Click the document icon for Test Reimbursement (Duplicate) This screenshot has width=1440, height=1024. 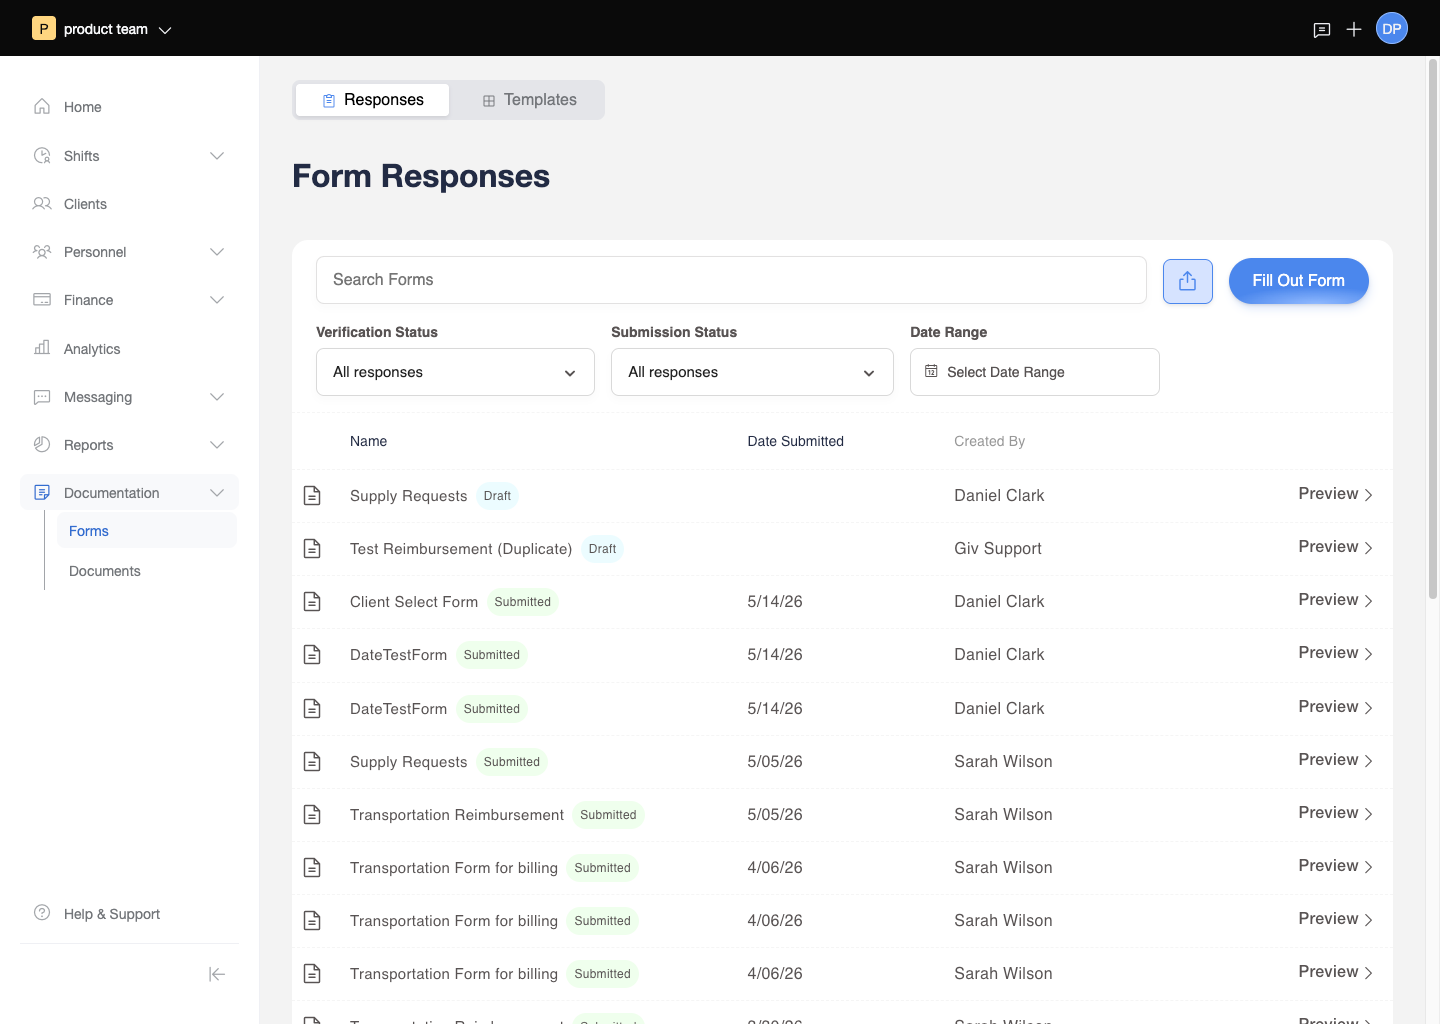coord(312,548)
